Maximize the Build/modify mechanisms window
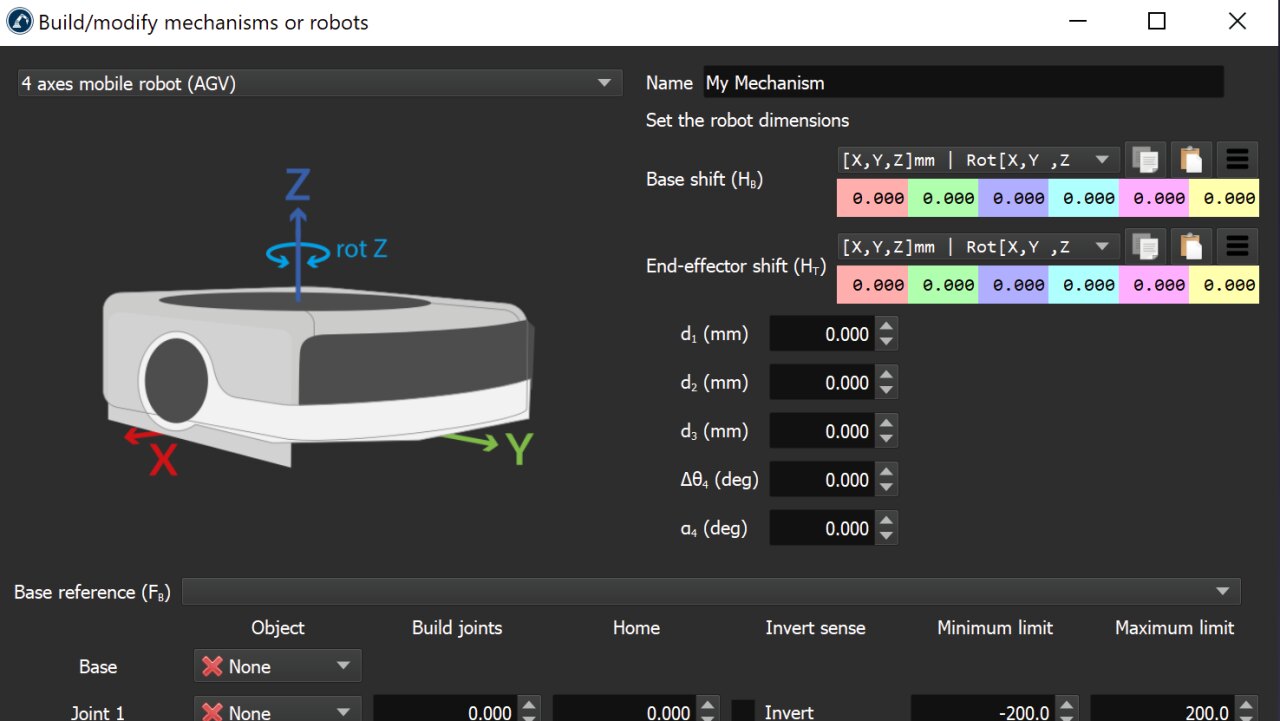1280x721 pixels. [x=1156, y=22]
